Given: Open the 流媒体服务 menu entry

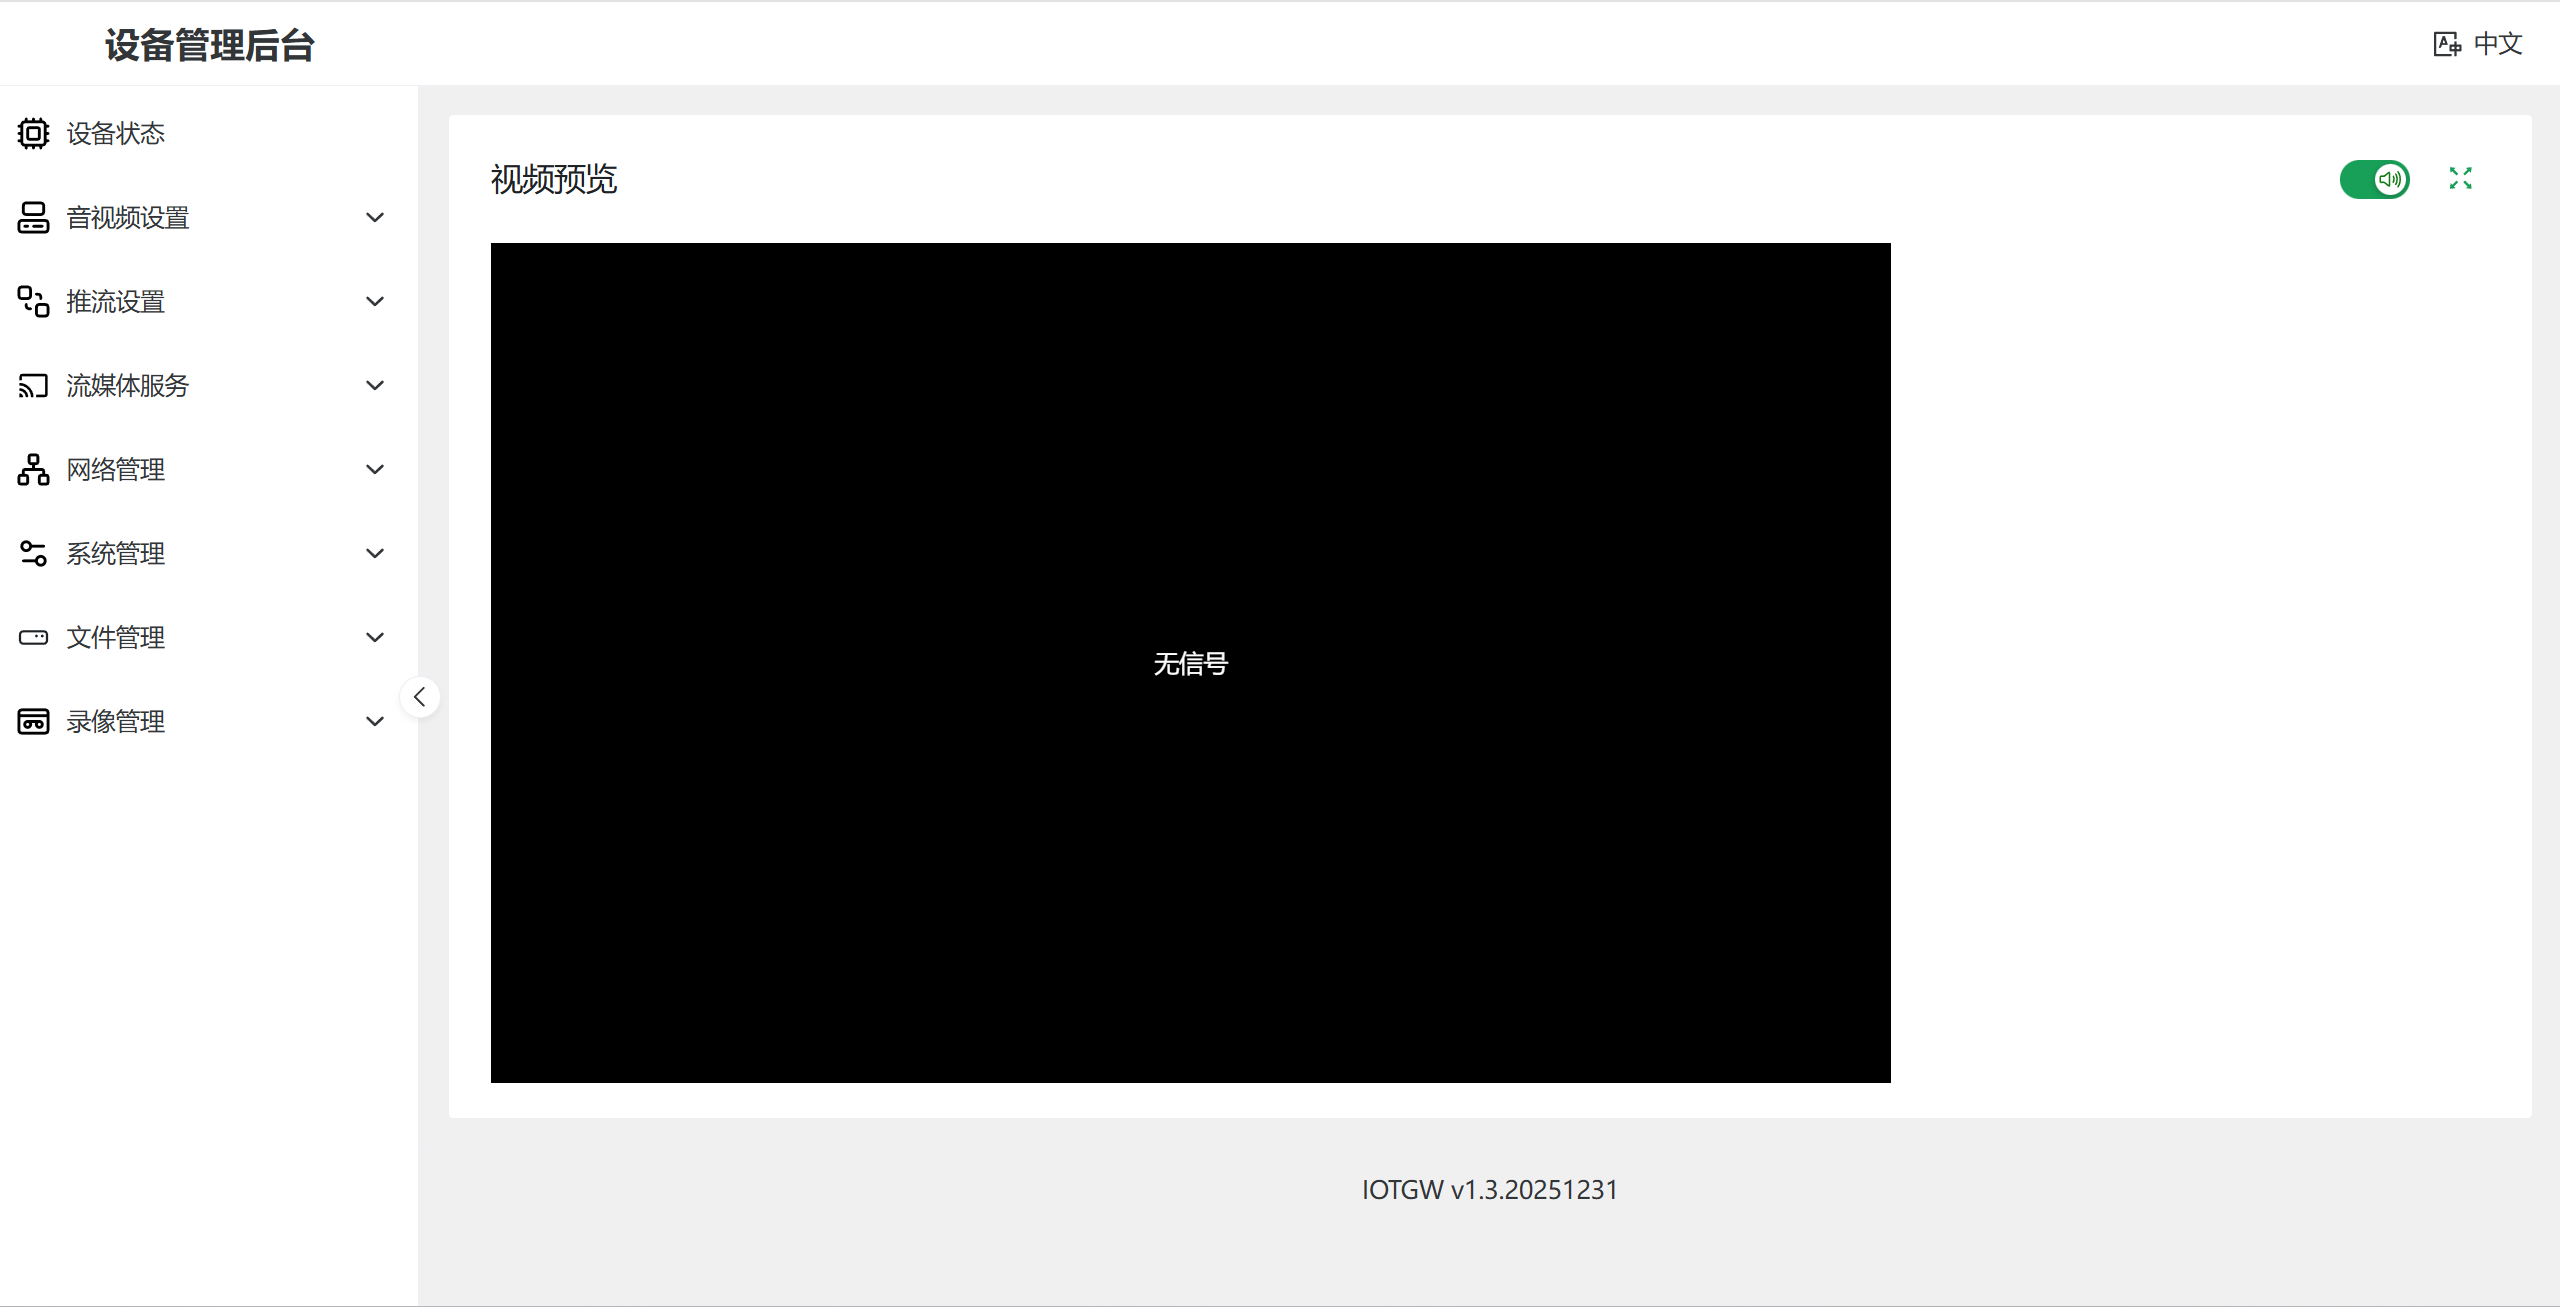Looking at the screenshot, I should (128, 385).
